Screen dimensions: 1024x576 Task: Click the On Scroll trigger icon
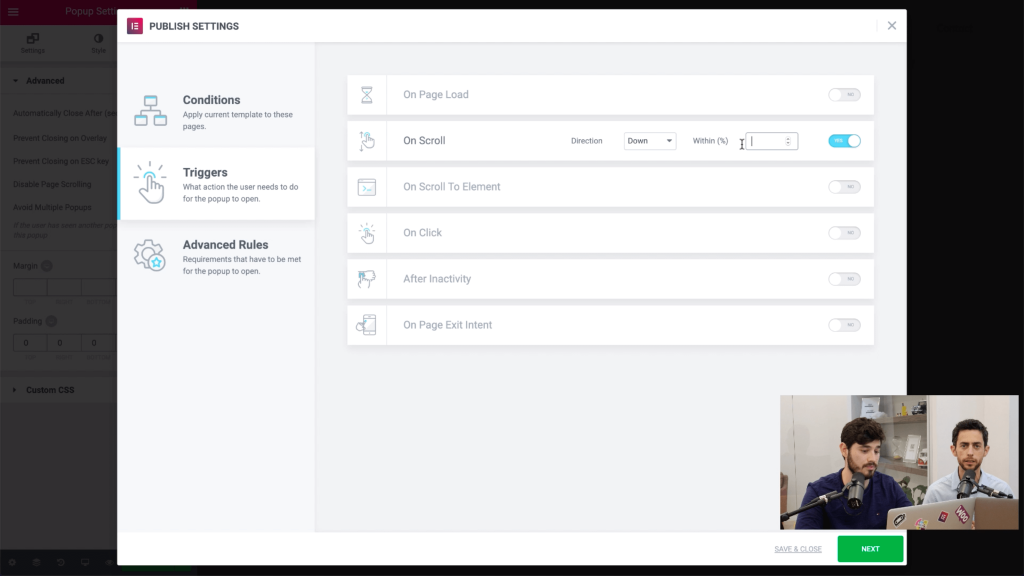coord(367,141)
